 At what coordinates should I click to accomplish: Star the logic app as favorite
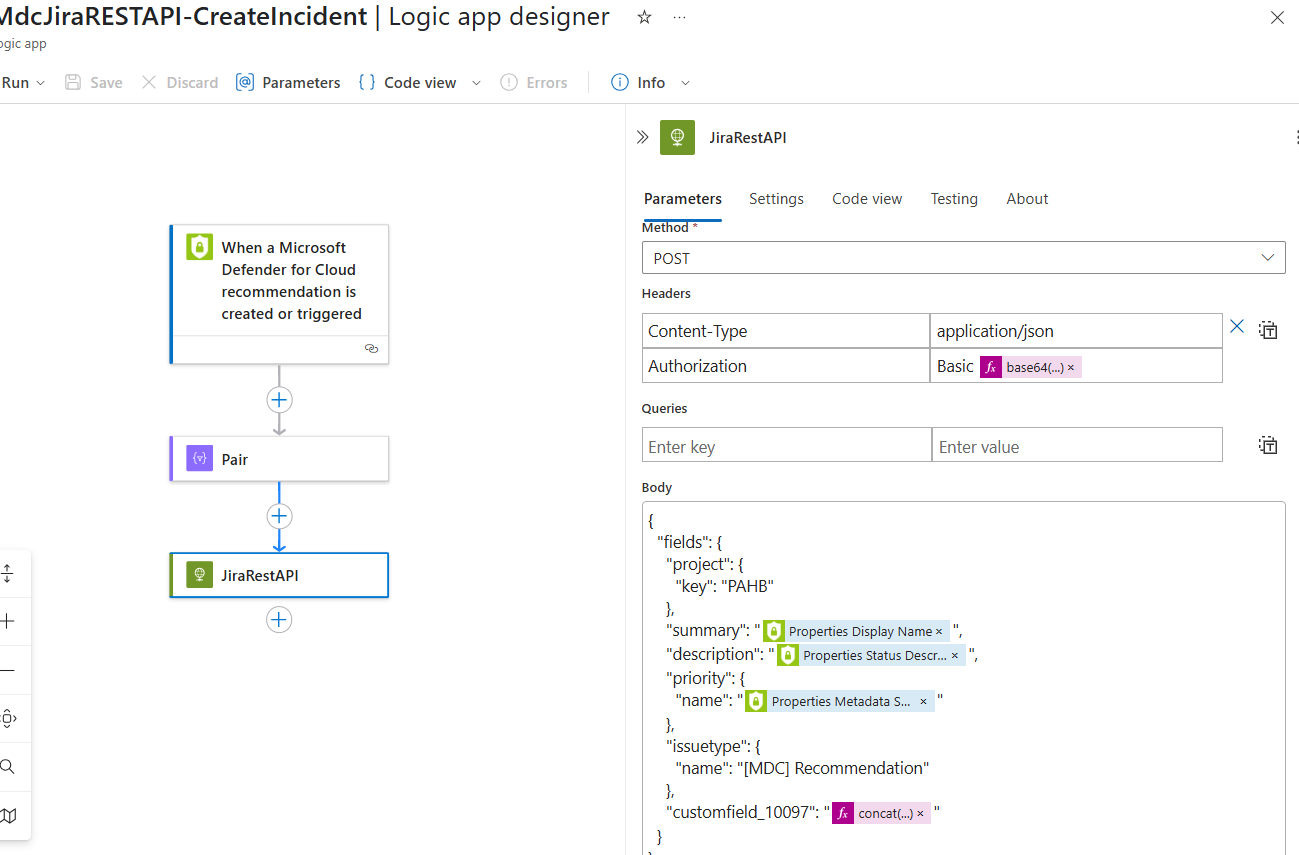645,17
